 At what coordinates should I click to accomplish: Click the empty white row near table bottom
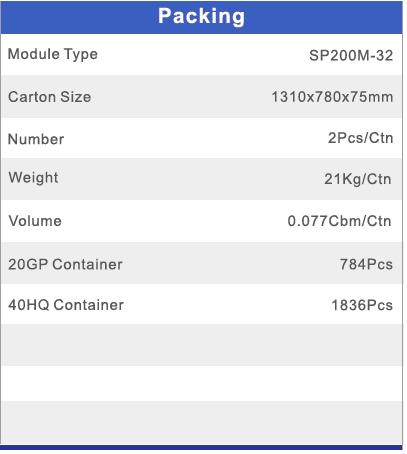201,383
